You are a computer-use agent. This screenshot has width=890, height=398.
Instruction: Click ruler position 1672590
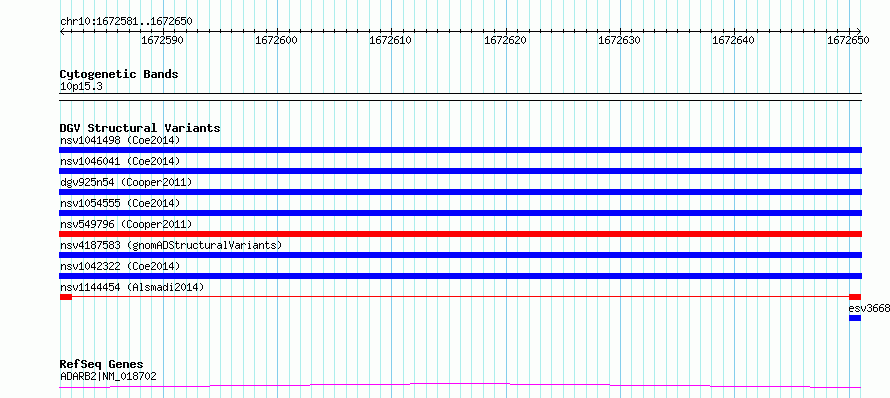pos(162,40)
